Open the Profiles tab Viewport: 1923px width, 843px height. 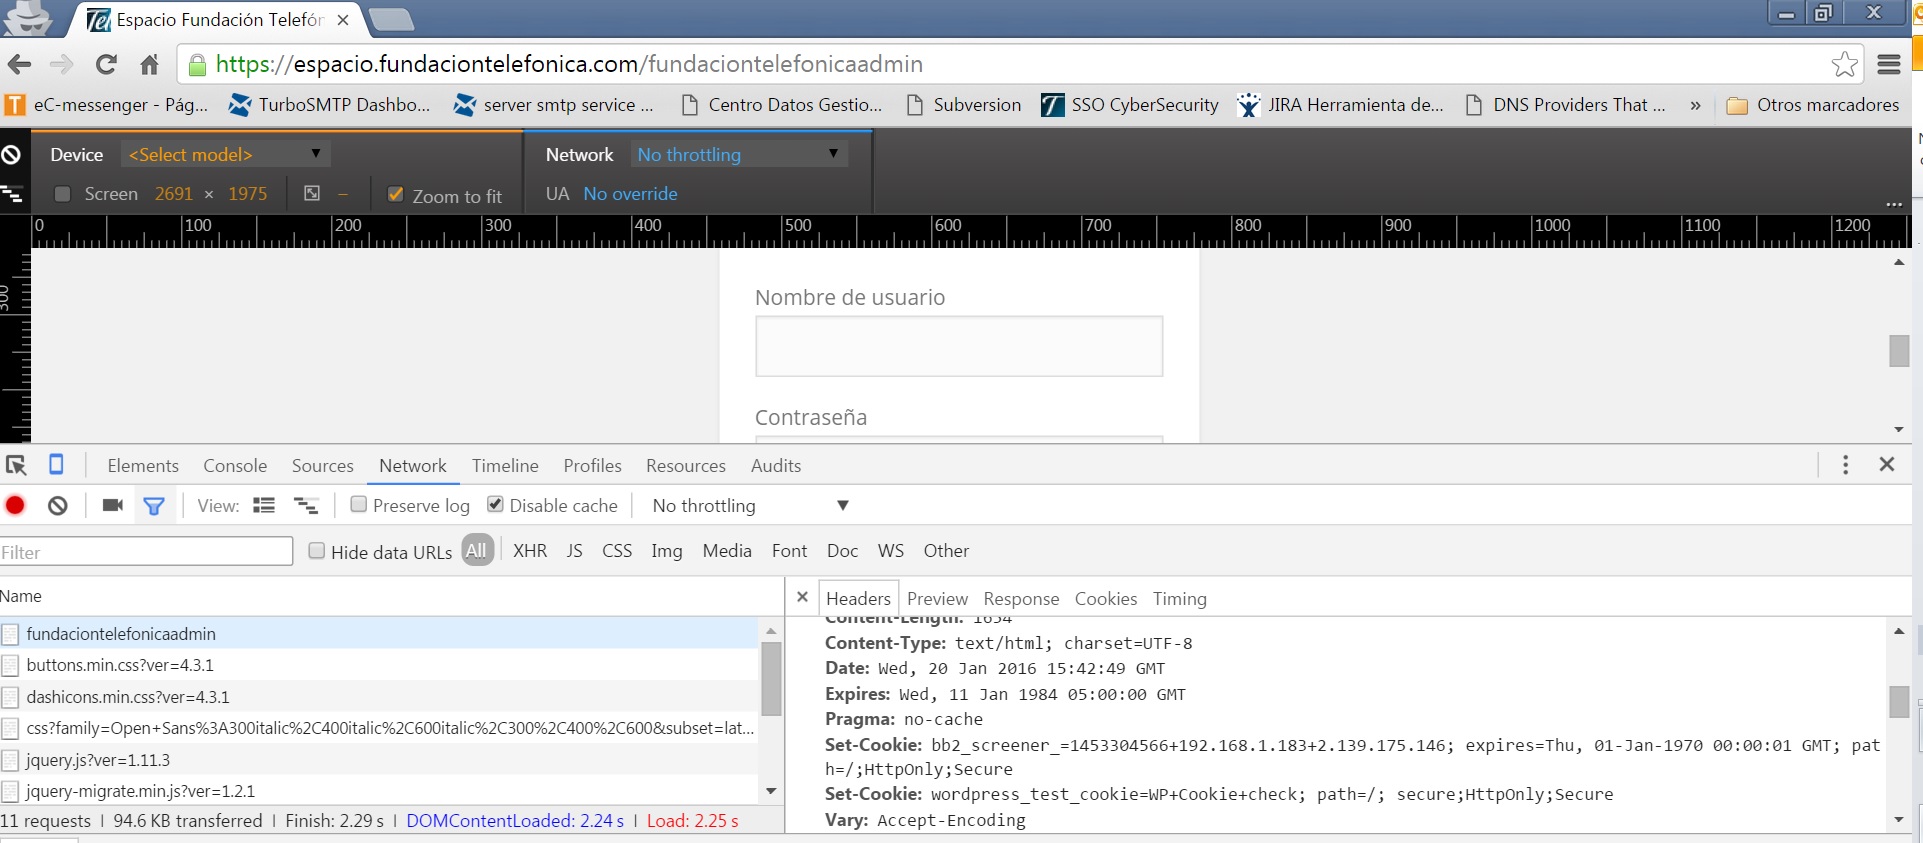pos(592,465)
